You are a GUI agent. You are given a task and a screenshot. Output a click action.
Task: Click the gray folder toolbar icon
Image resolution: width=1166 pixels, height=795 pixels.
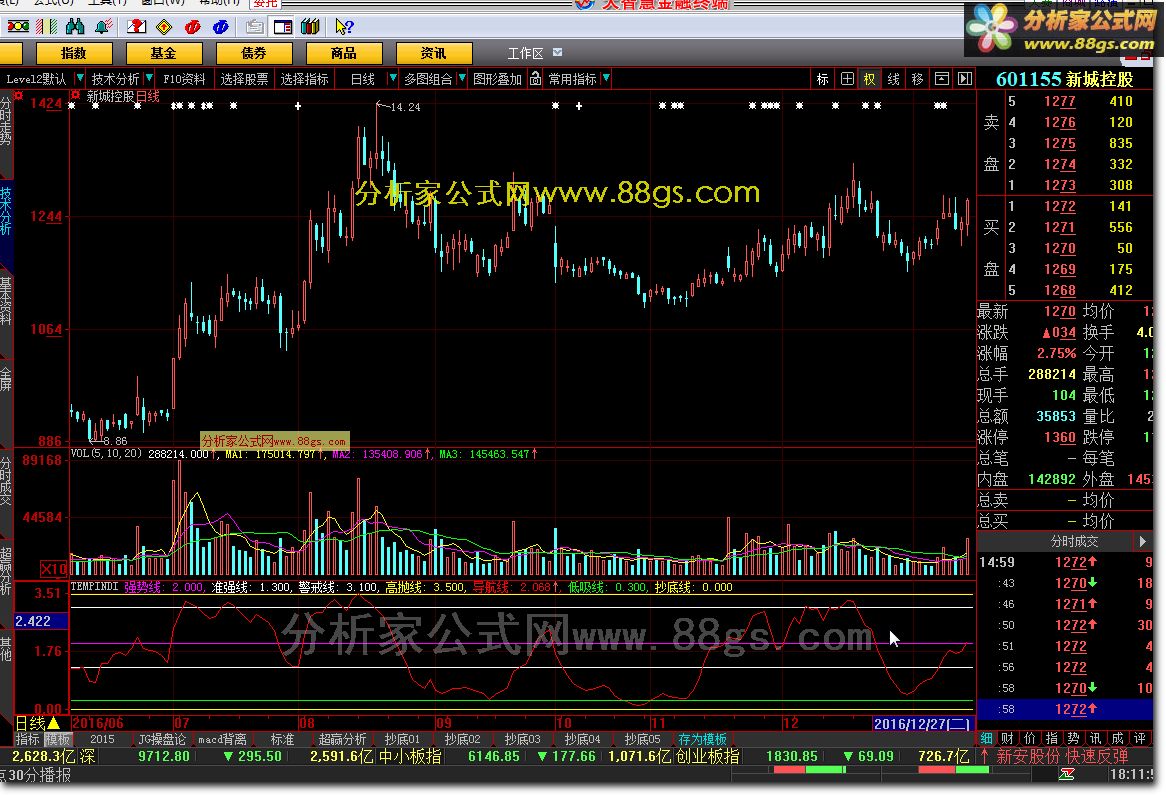pos(254,28)
